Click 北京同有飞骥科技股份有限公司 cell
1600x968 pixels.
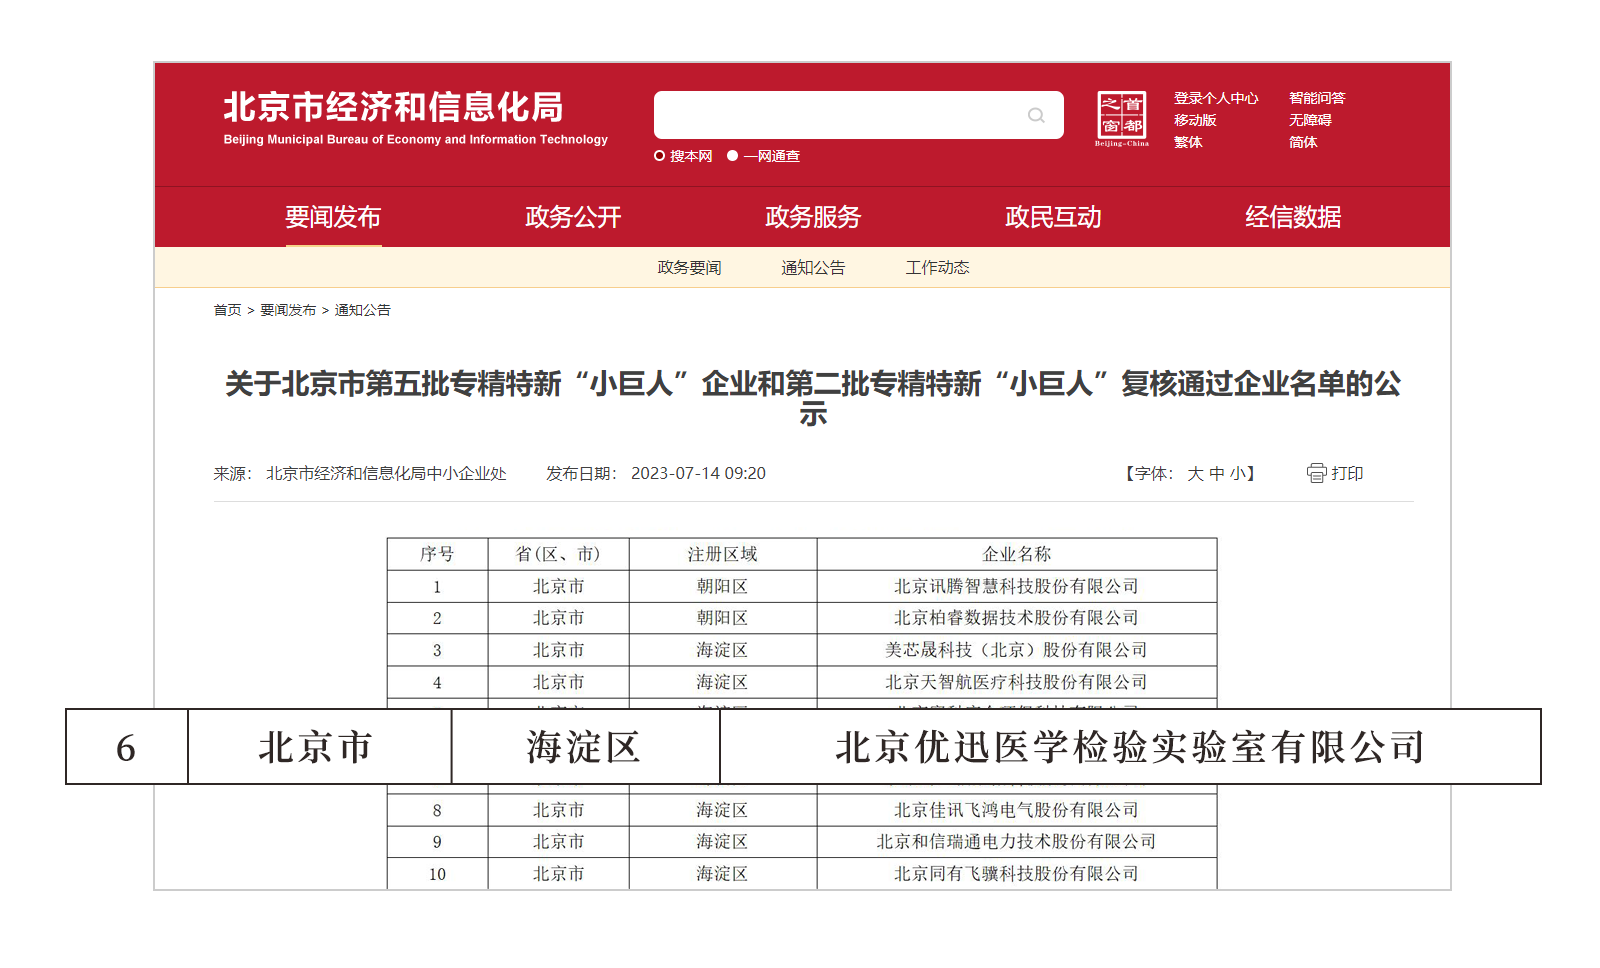[1017, 874]
